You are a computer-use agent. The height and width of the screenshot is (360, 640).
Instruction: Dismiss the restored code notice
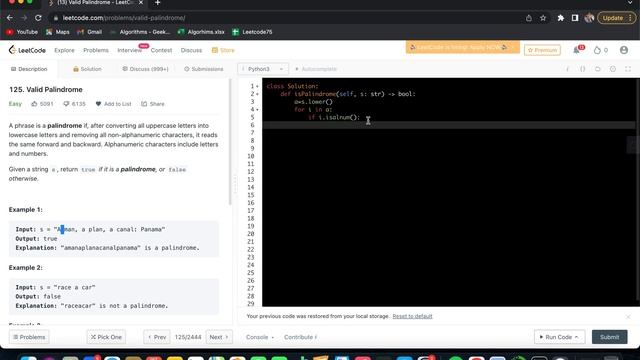(628, 316)
